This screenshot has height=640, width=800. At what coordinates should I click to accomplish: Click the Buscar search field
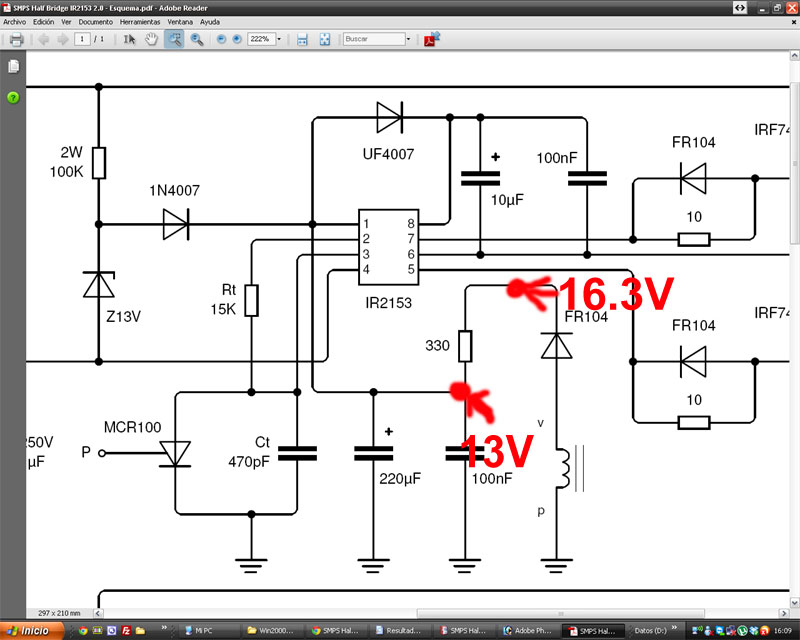(x=373, y=39)
